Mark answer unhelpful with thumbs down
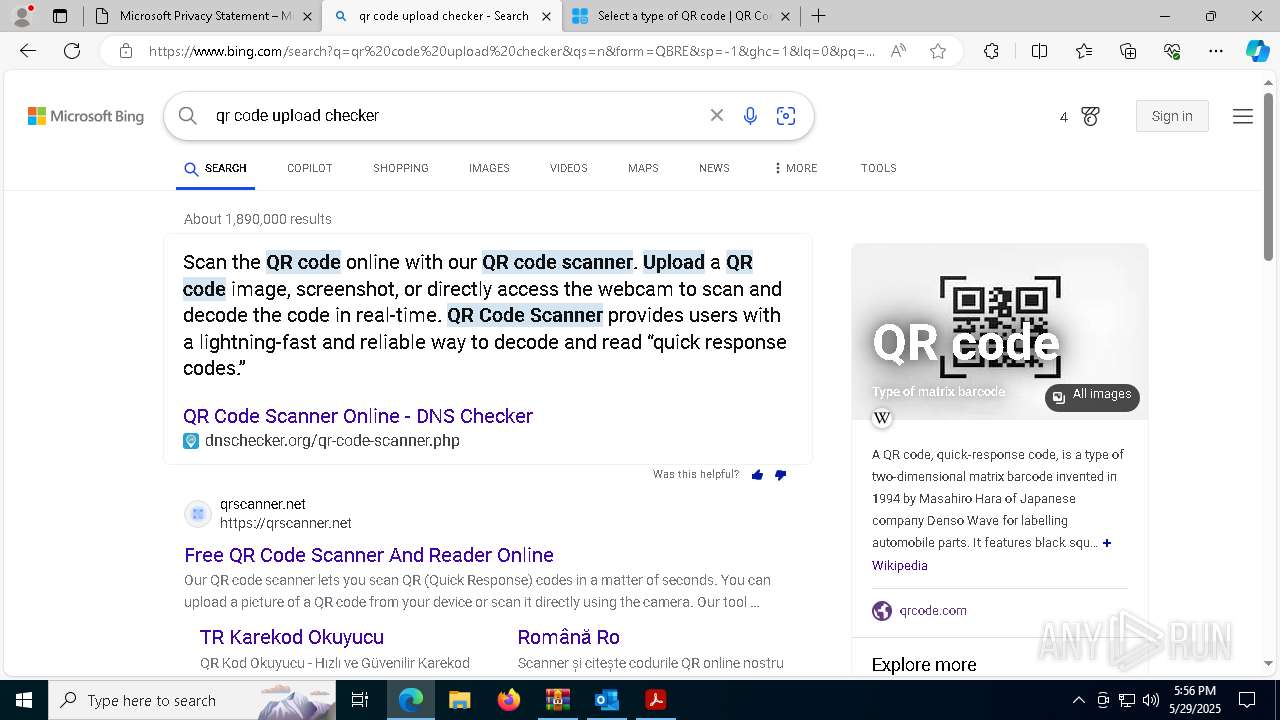1280x720 pixels. (780, 475)
